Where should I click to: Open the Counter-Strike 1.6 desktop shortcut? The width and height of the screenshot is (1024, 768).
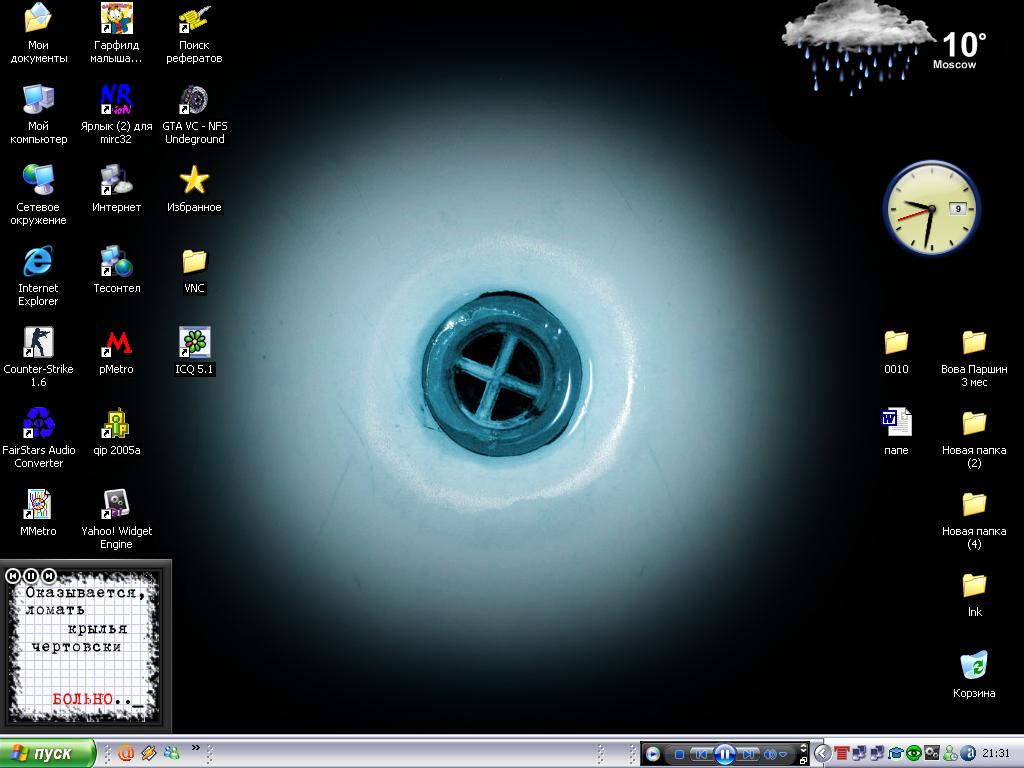pyautogui.click(x=38, y=343)
